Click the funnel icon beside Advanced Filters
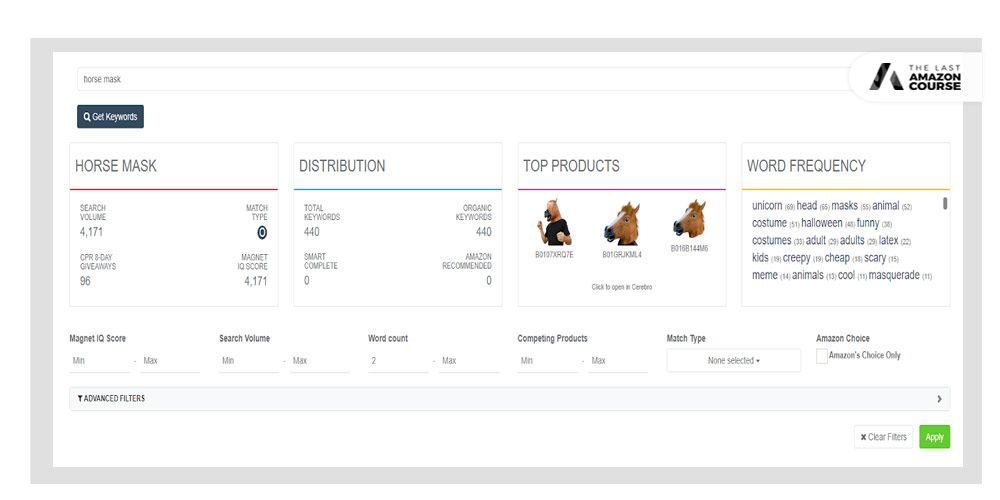1000x500 pixels. coord(80,399)
